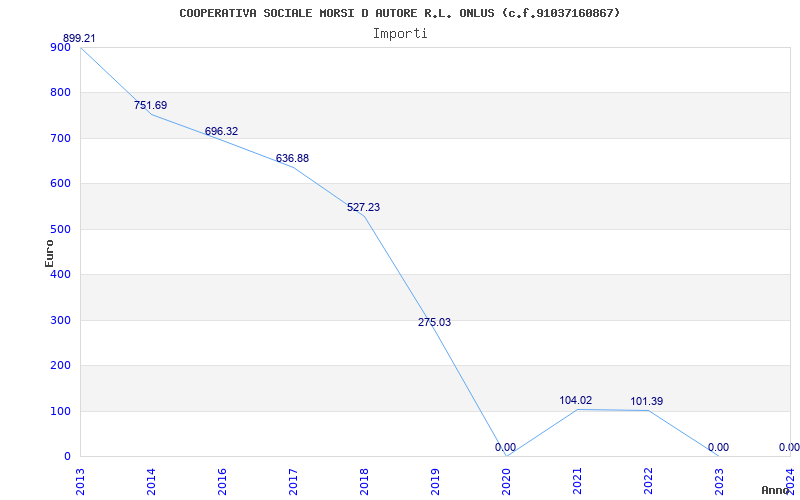The image size is (800, 500).
Task: Select the 0.00 label above 2020
Action: click(x=505, y=447)
